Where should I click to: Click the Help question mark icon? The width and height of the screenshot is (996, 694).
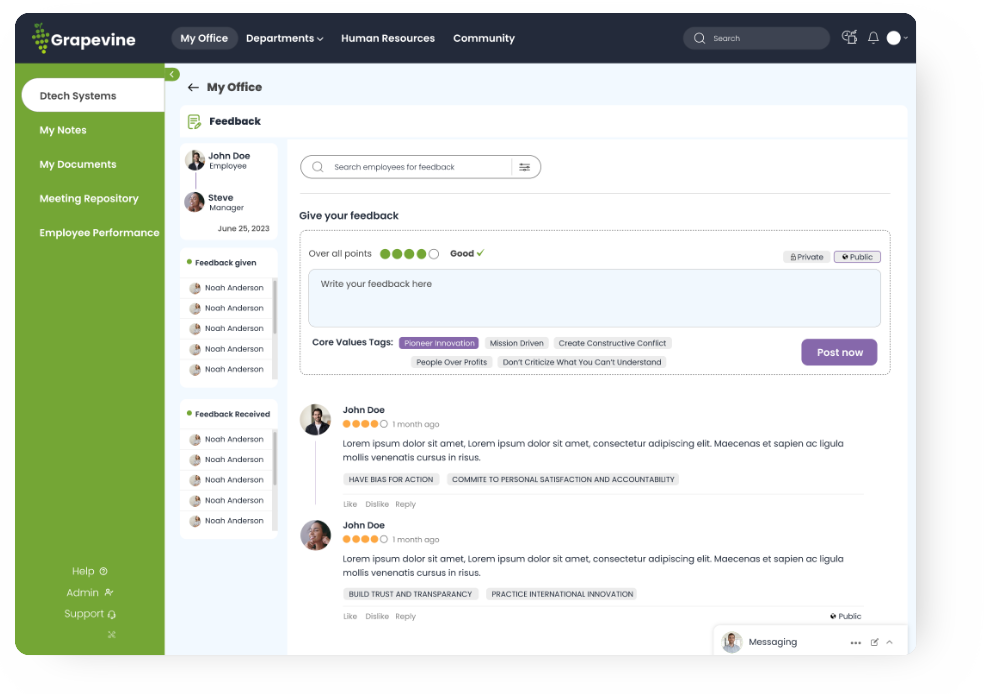click(103, 571)
